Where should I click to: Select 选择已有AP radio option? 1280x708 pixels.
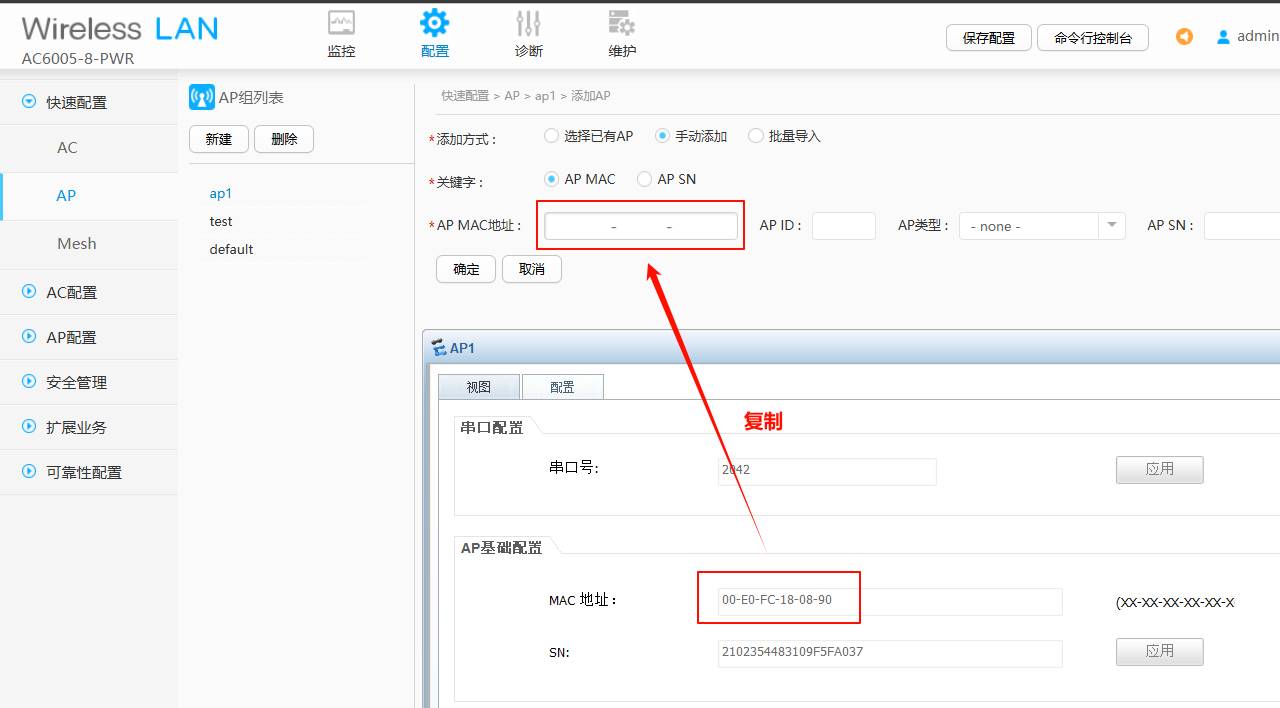click(x=551, y=135)
